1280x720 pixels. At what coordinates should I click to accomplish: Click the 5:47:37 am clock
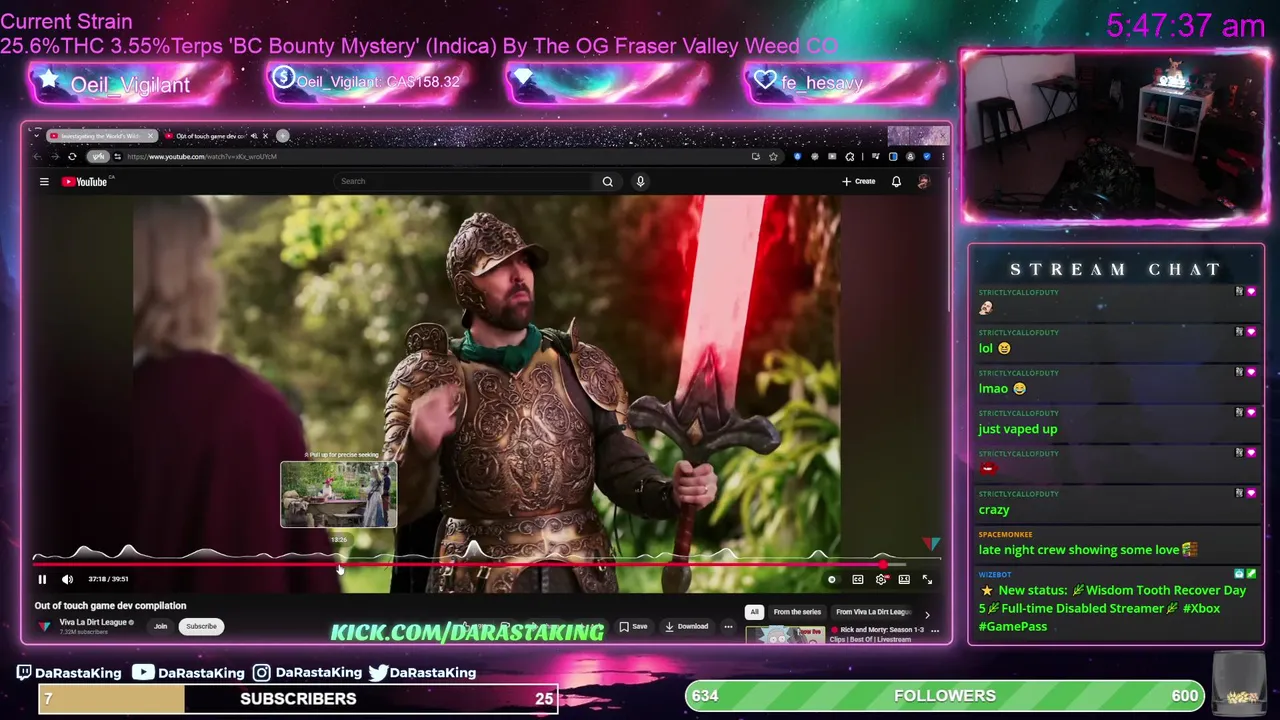1186,26
